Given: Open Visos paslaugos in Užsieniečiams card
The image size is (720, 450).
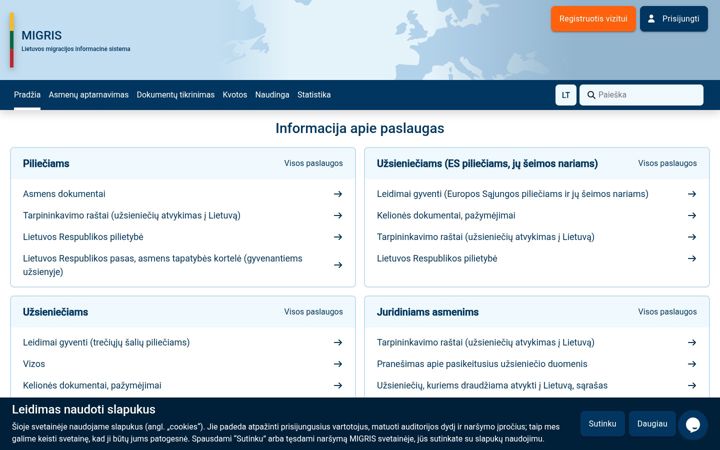Looking at the screenshot, I should pyautogui.click(x=313, y=312).
